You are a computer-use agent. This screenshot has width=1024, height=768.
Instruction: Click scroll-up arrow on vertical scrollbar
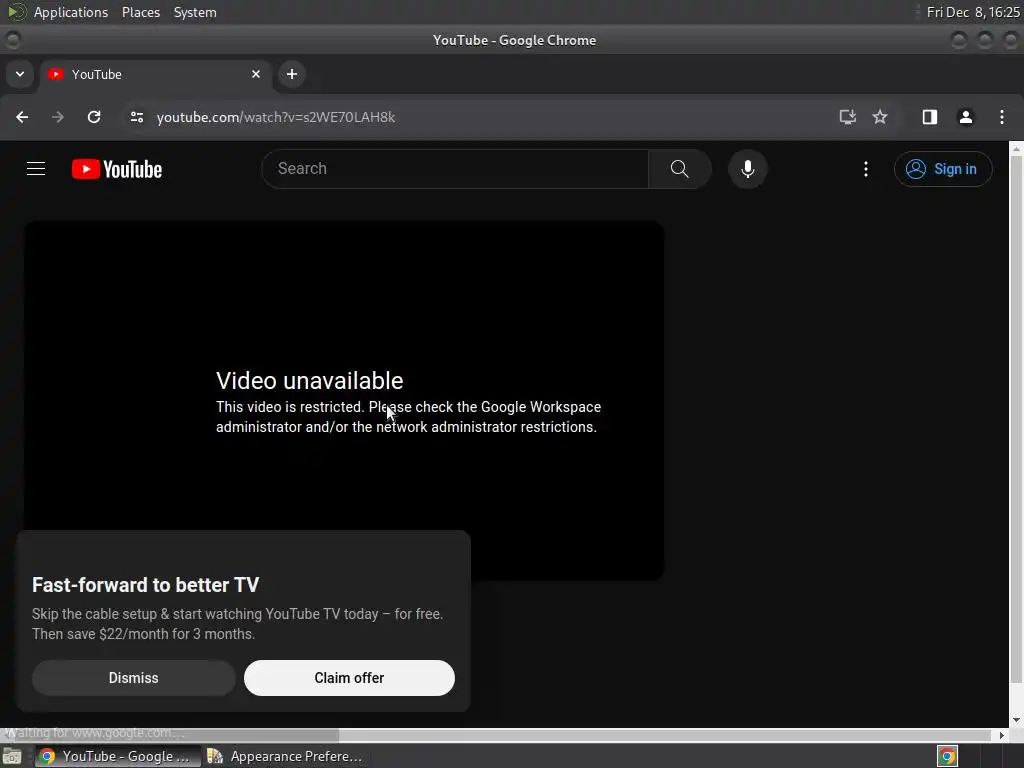click(x=1016, y=150)
